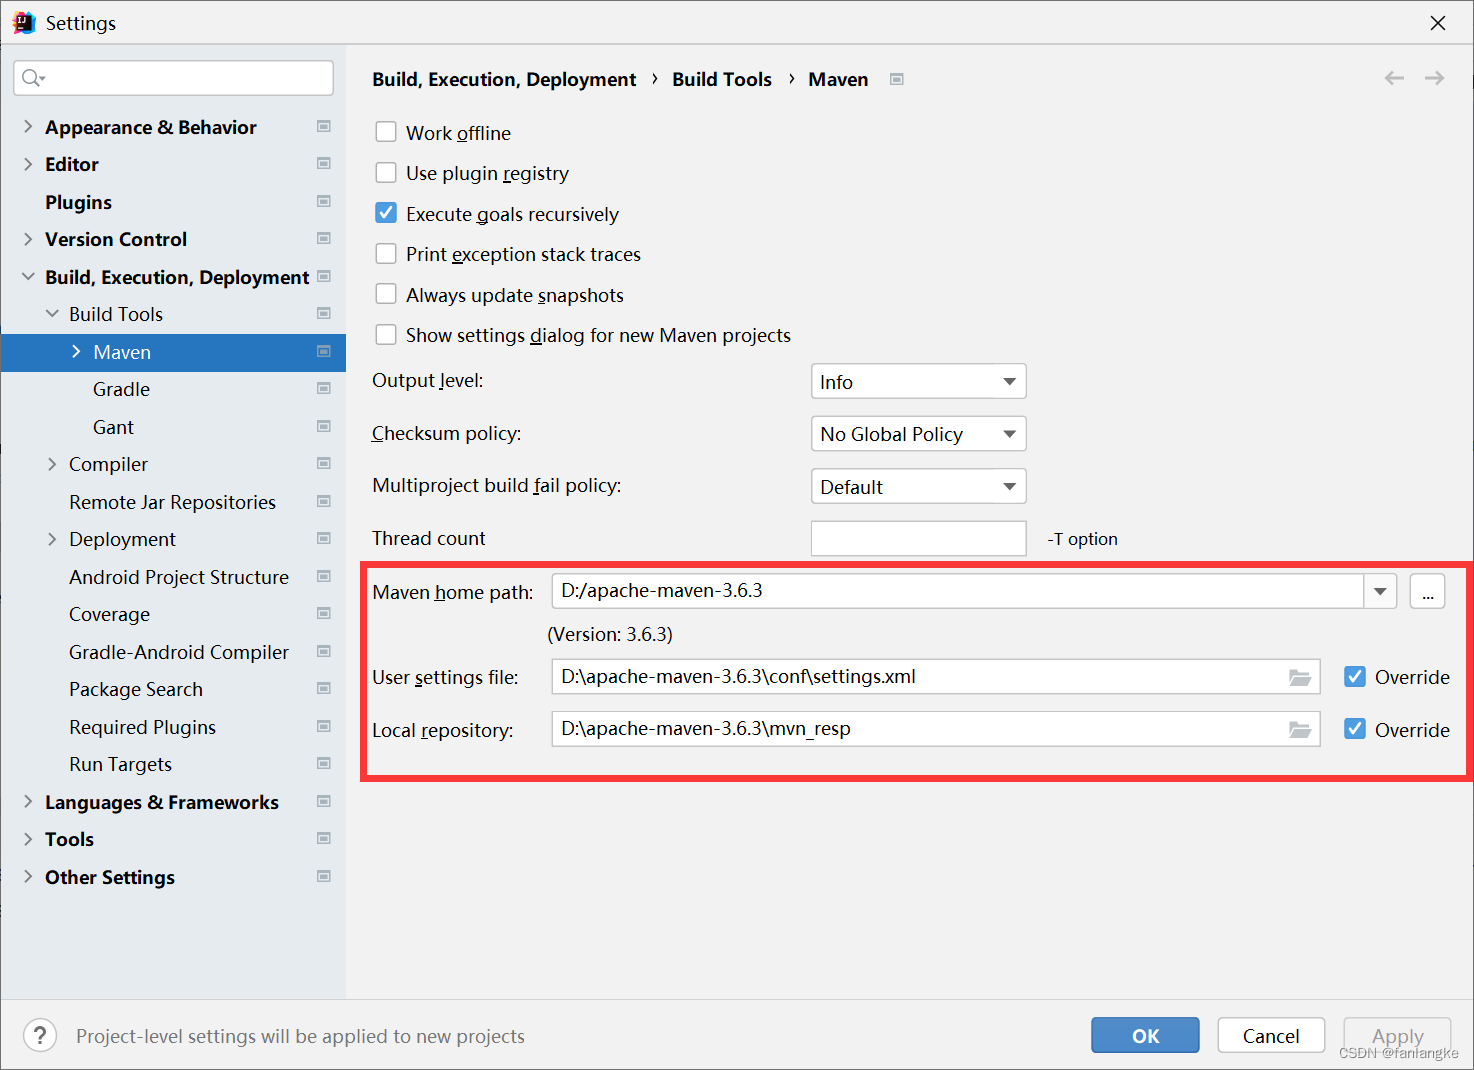This screenshot has height=1070, width=1474.
Task: Open Run Targets settings page
Action: [x=120, y=764]
